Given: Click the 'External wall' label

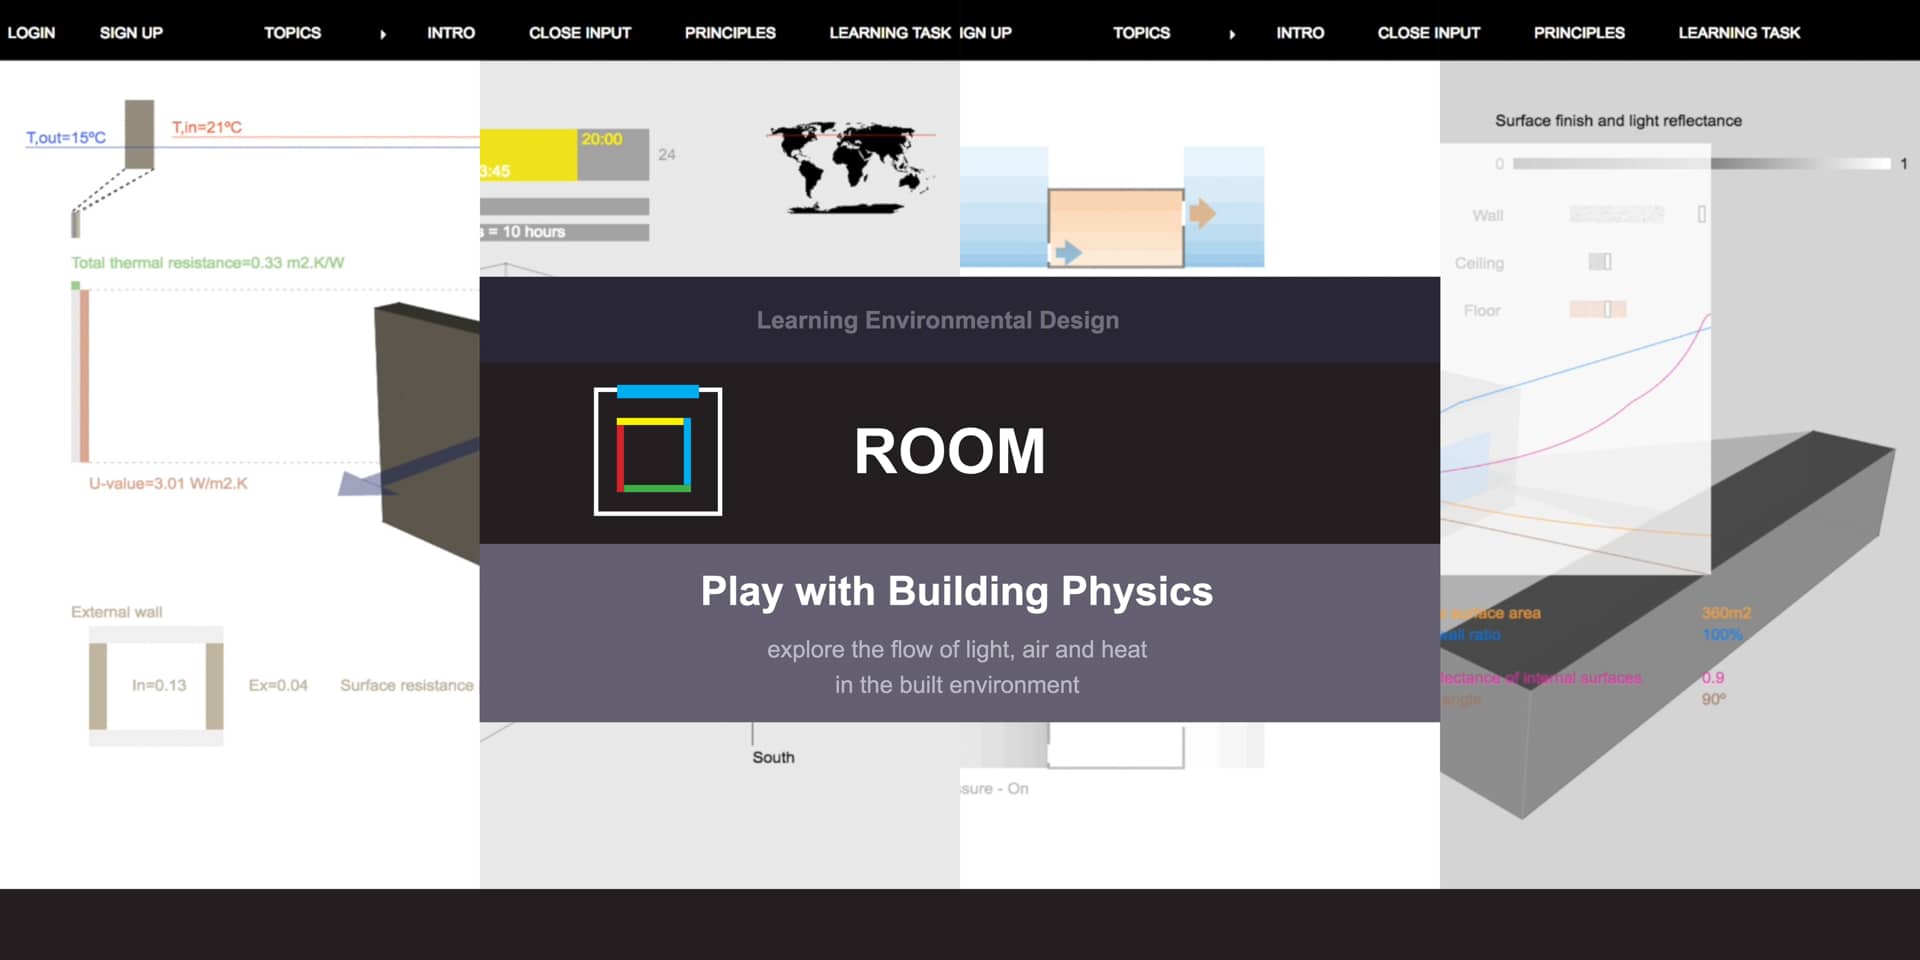Looking at the screenshot, I should click(117, 612).
